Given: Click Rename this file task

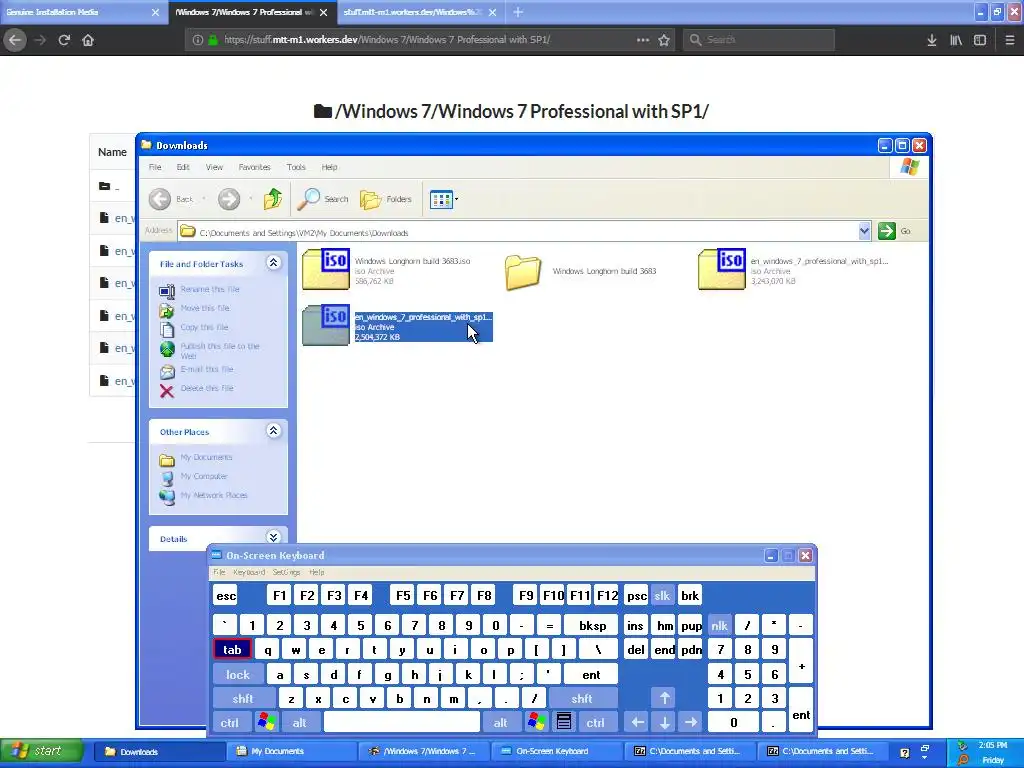Looking at the screenshot, I should [x=210, y=289].
